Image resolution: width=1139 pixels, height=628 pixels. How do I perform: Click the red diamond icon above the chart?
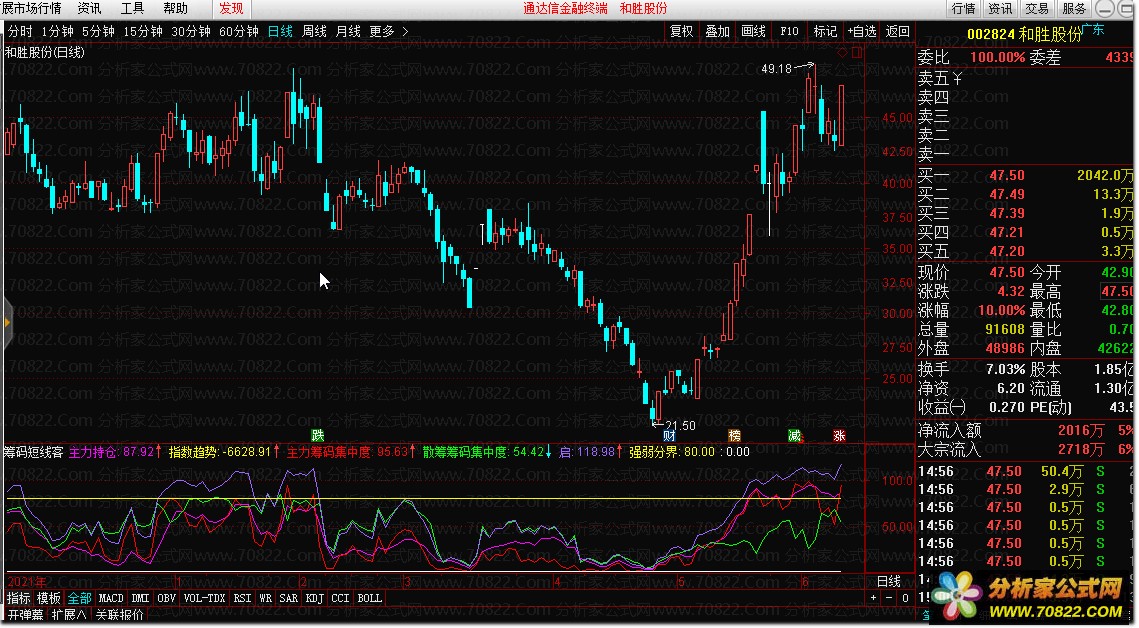click(843, 52)
